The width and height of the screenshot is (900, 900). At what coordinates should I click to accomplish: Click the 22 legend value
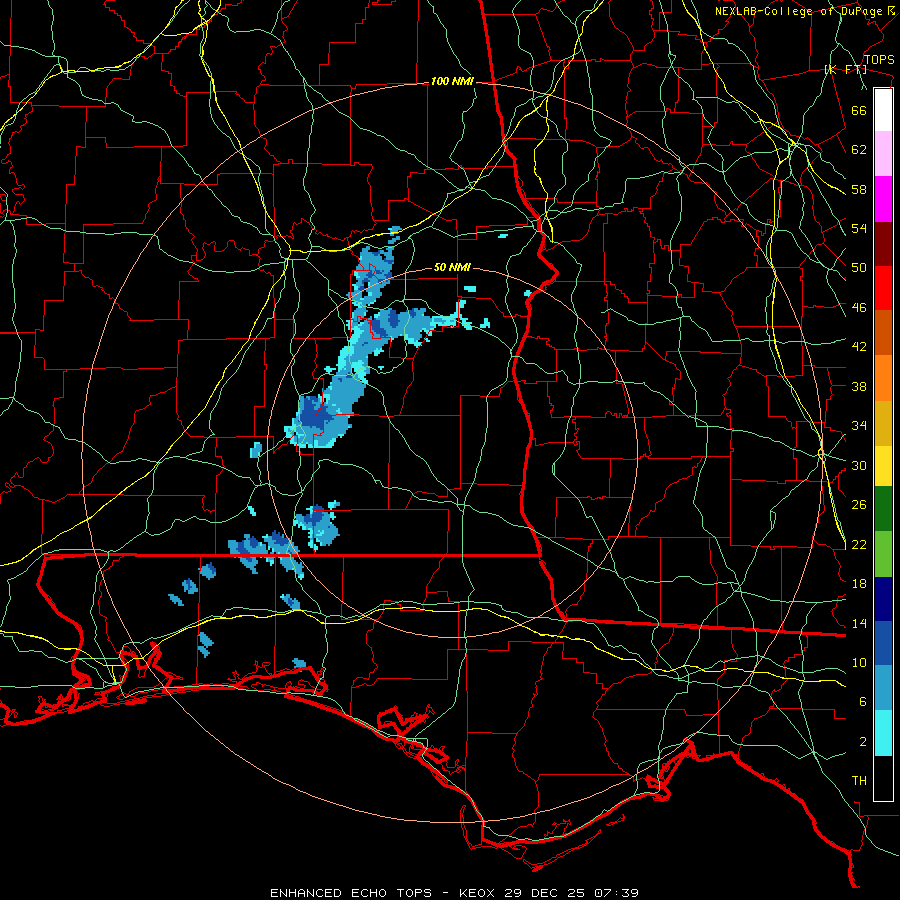pos(859,544)
